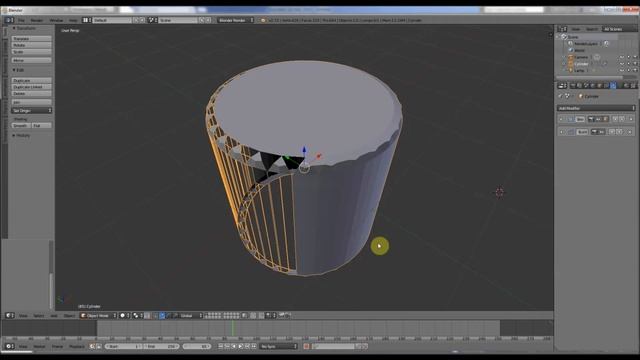This screenshot has height=360, width=640.
Task: Open the Select menu in 3D View header
Action: coord(39,316)
